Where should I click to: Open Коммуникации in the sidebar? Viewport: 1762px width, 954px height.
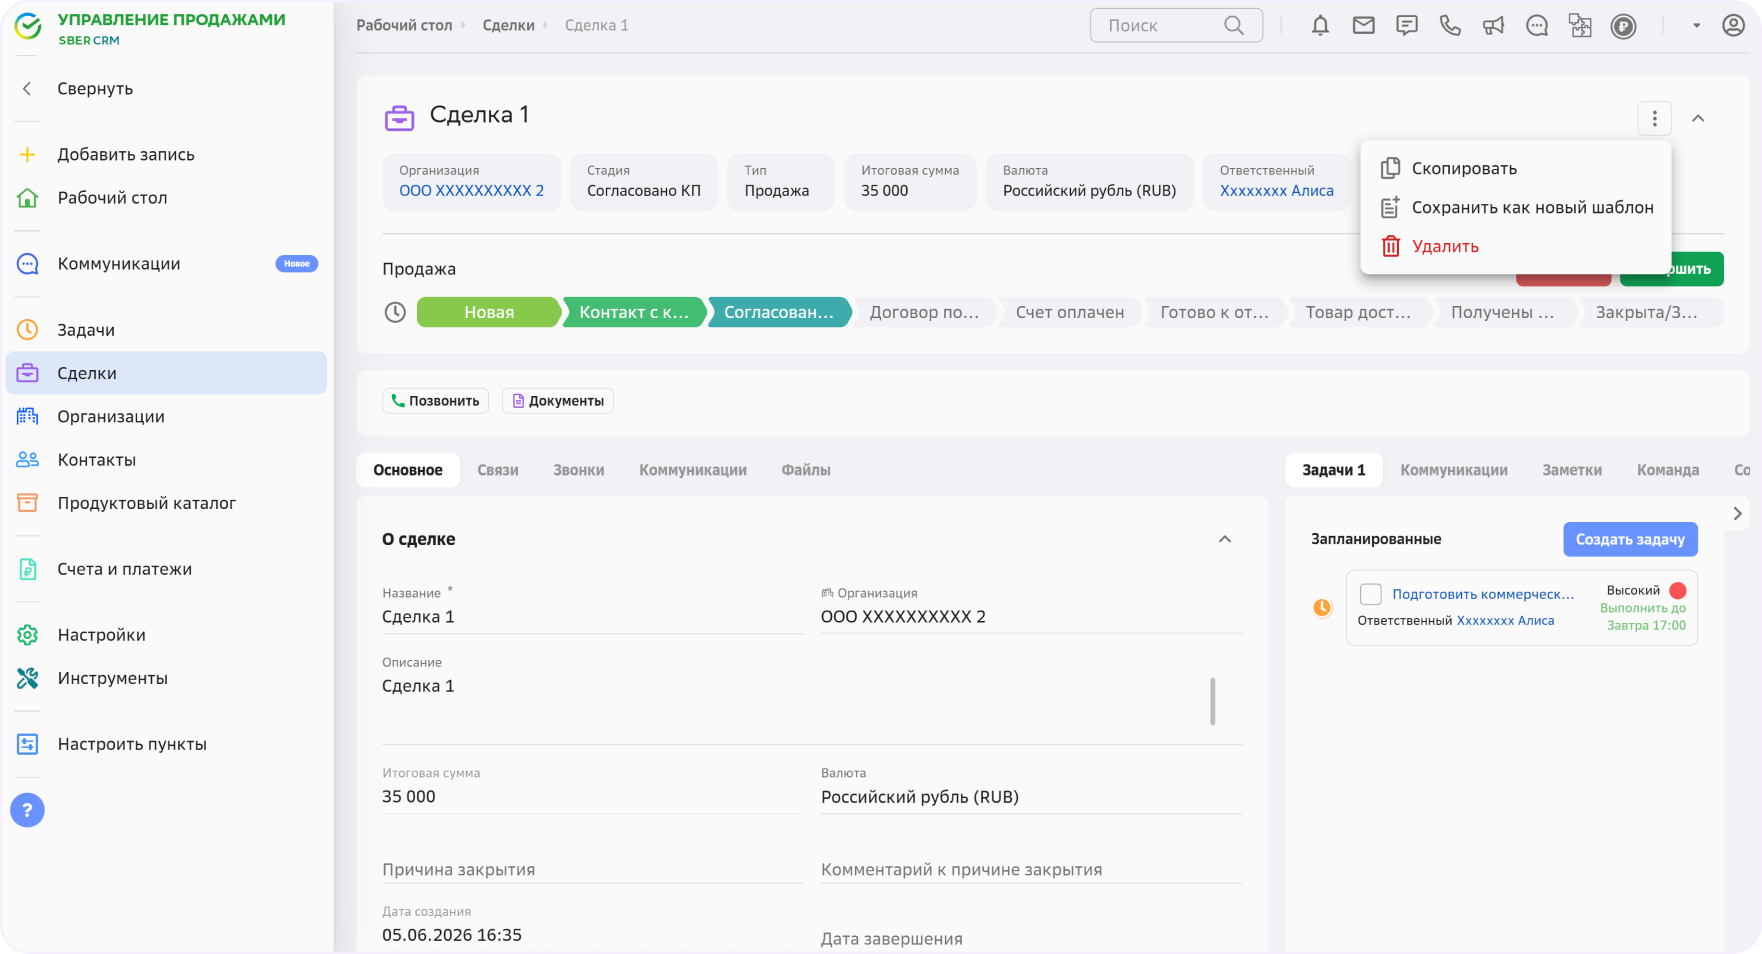click(x=166, y=264)
